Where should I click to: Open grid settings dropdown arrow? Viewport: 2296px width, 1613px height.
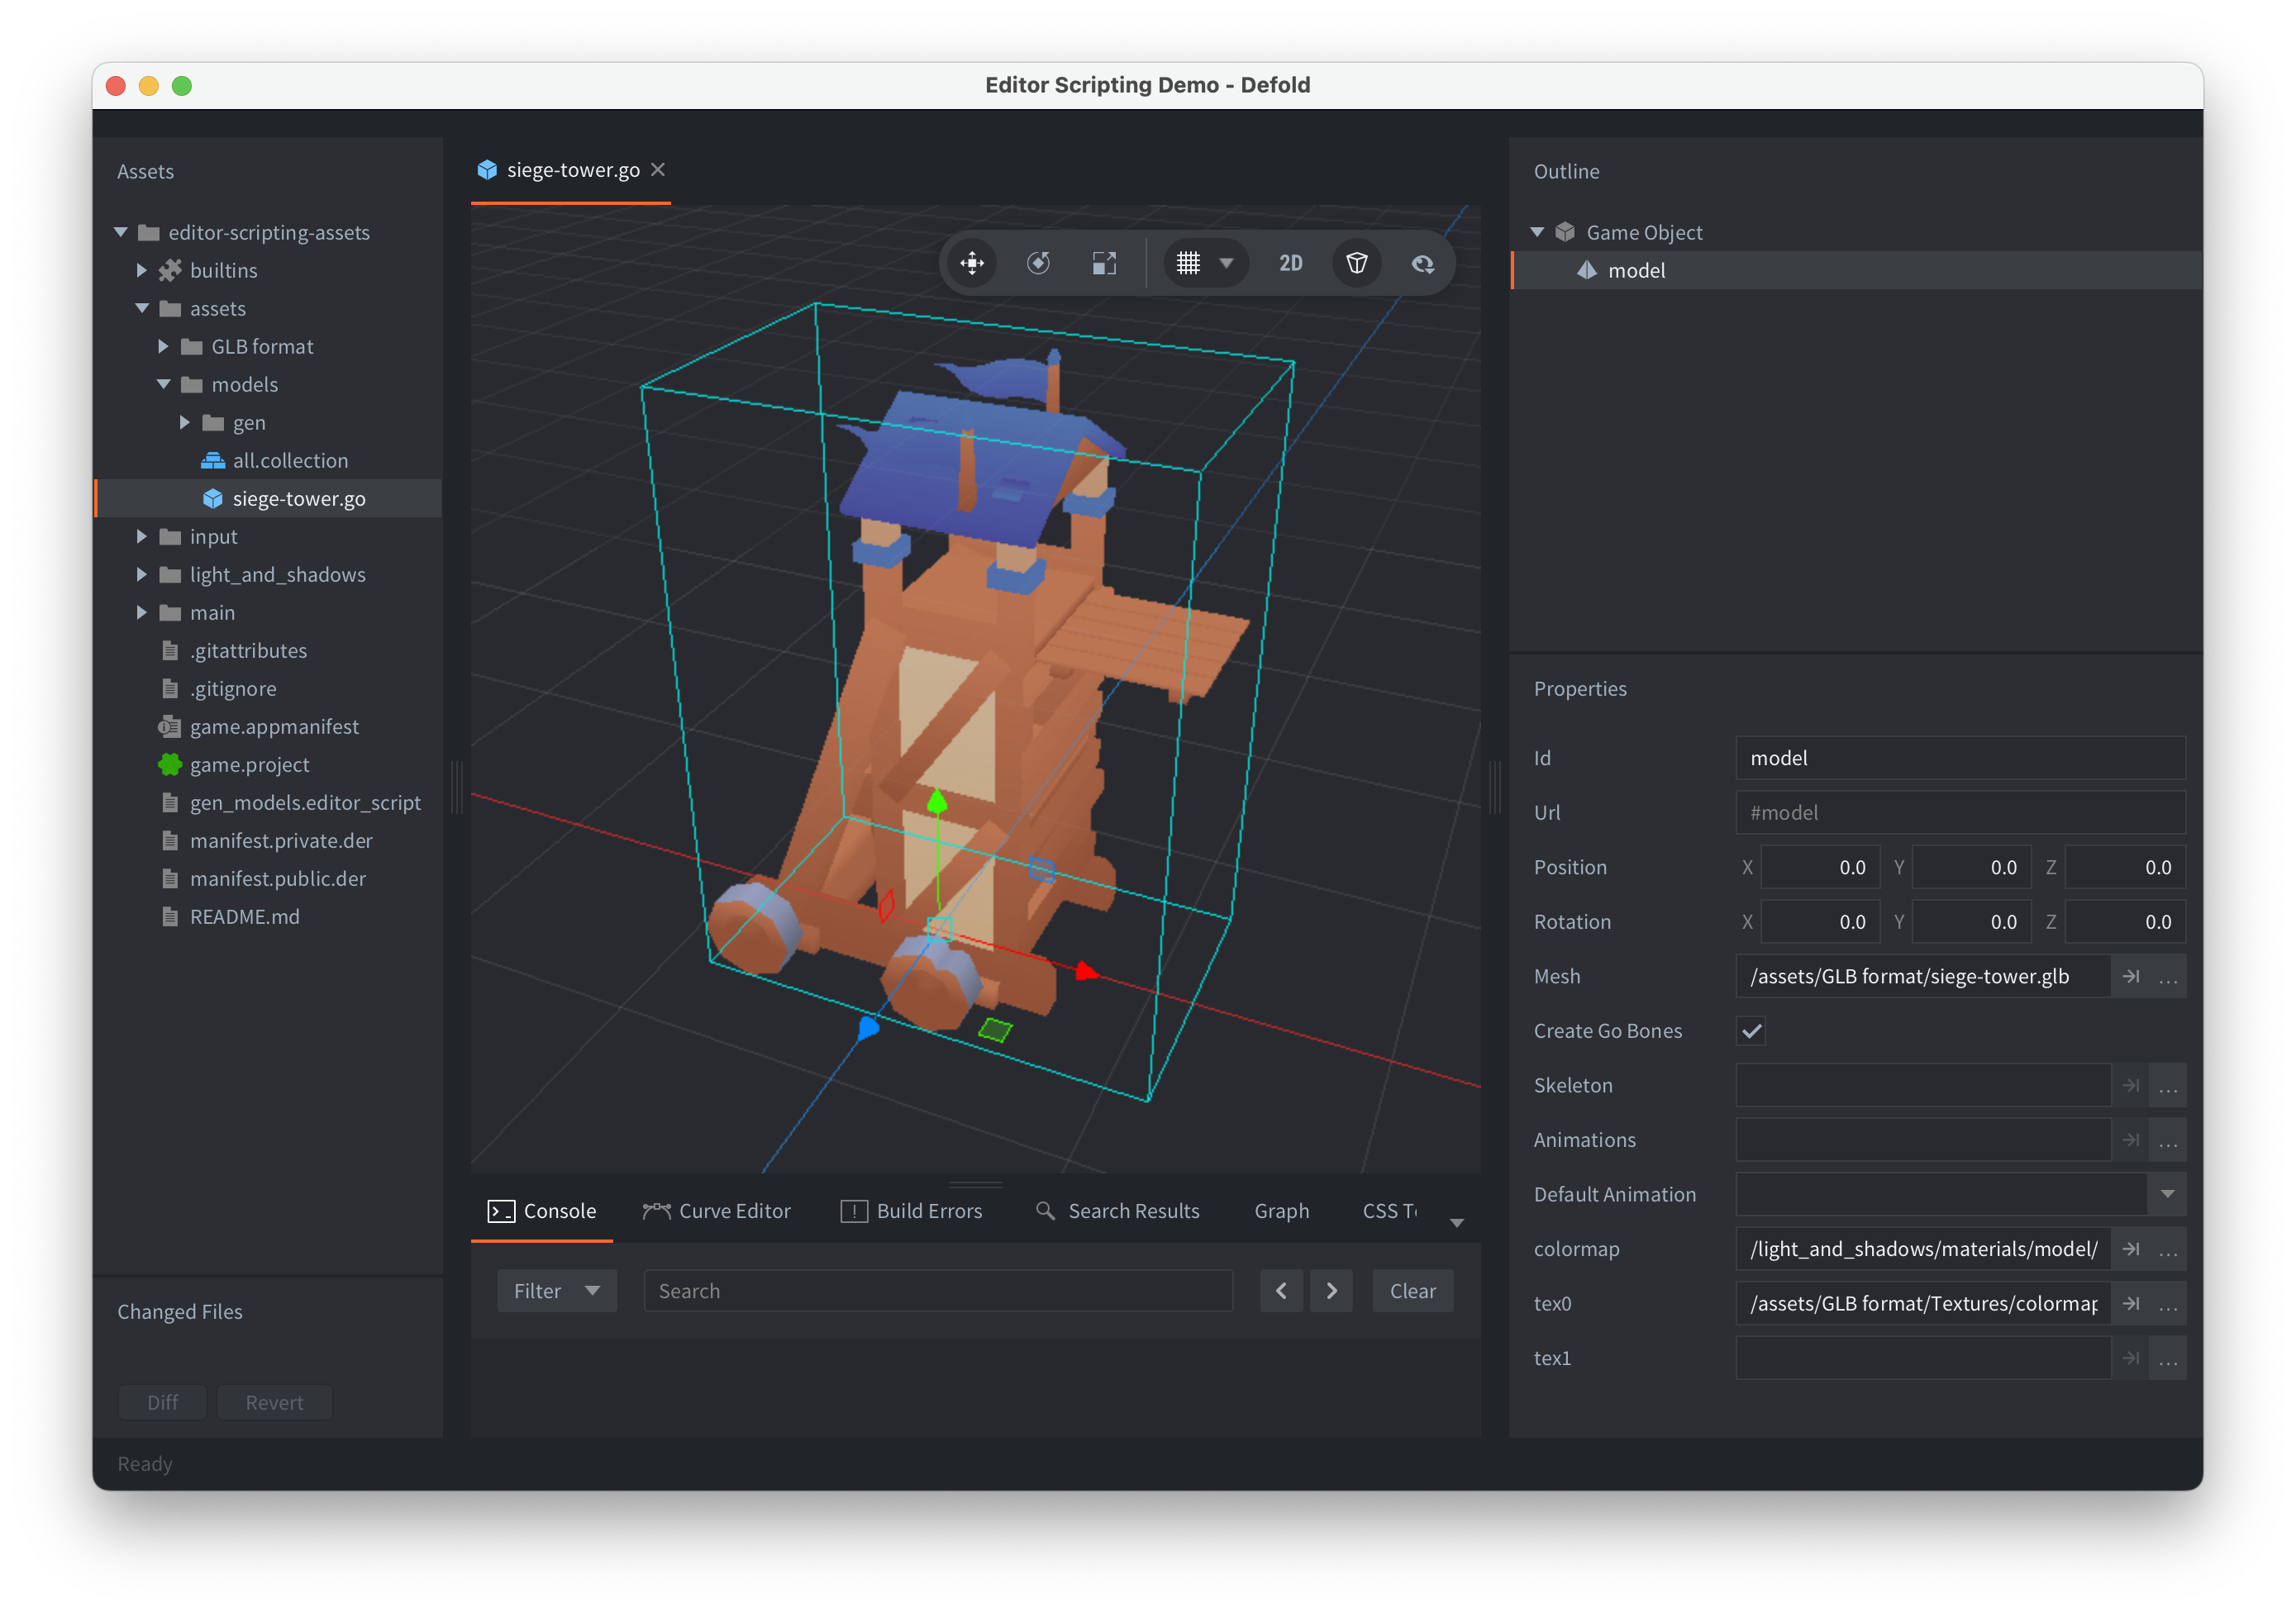(x=1227, y=263)
